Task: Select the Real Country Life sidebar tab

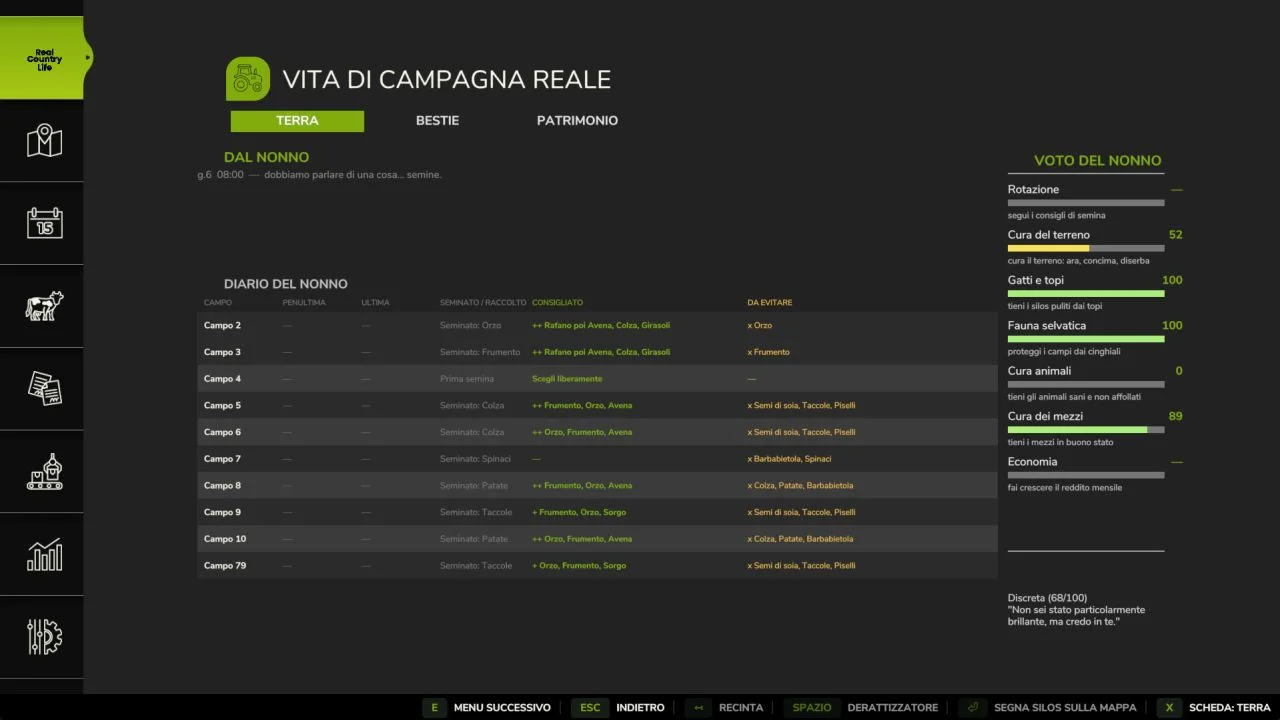Action: coord(43,58)
